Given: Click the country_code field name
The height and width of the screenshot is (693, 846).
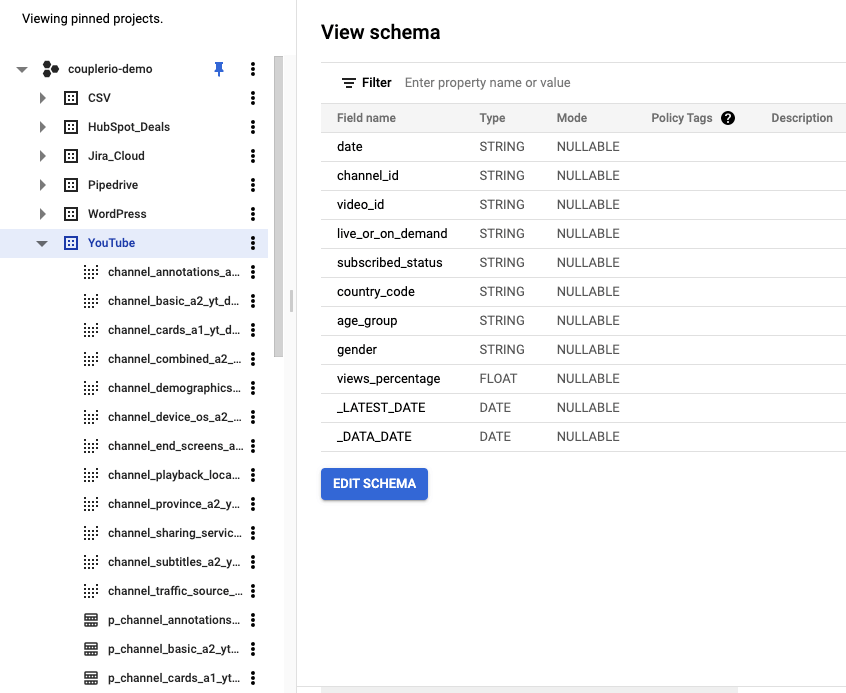Looking at the screenshot, I should point(376,292).
